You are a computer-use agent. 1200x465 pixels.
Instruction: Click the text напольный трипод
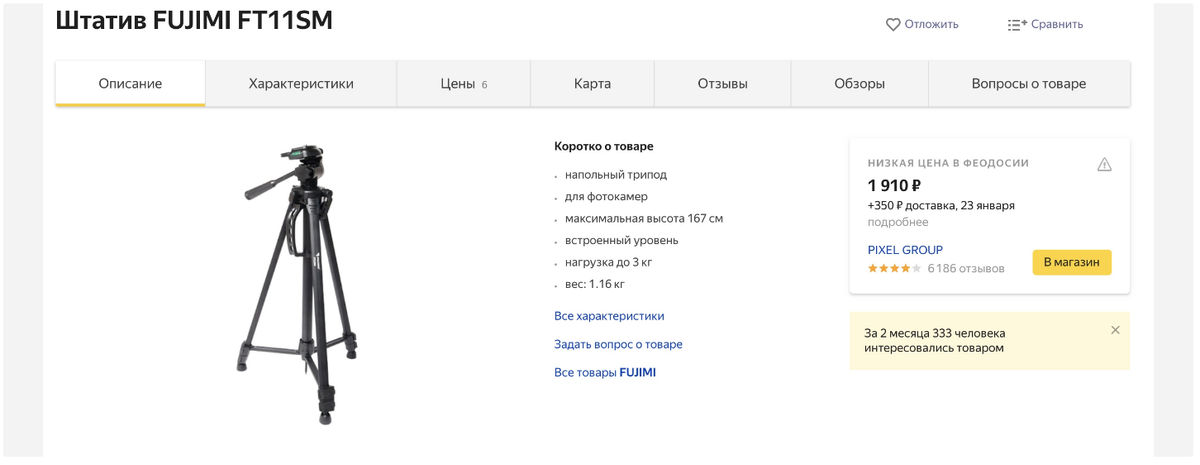[x=616, y=174]
